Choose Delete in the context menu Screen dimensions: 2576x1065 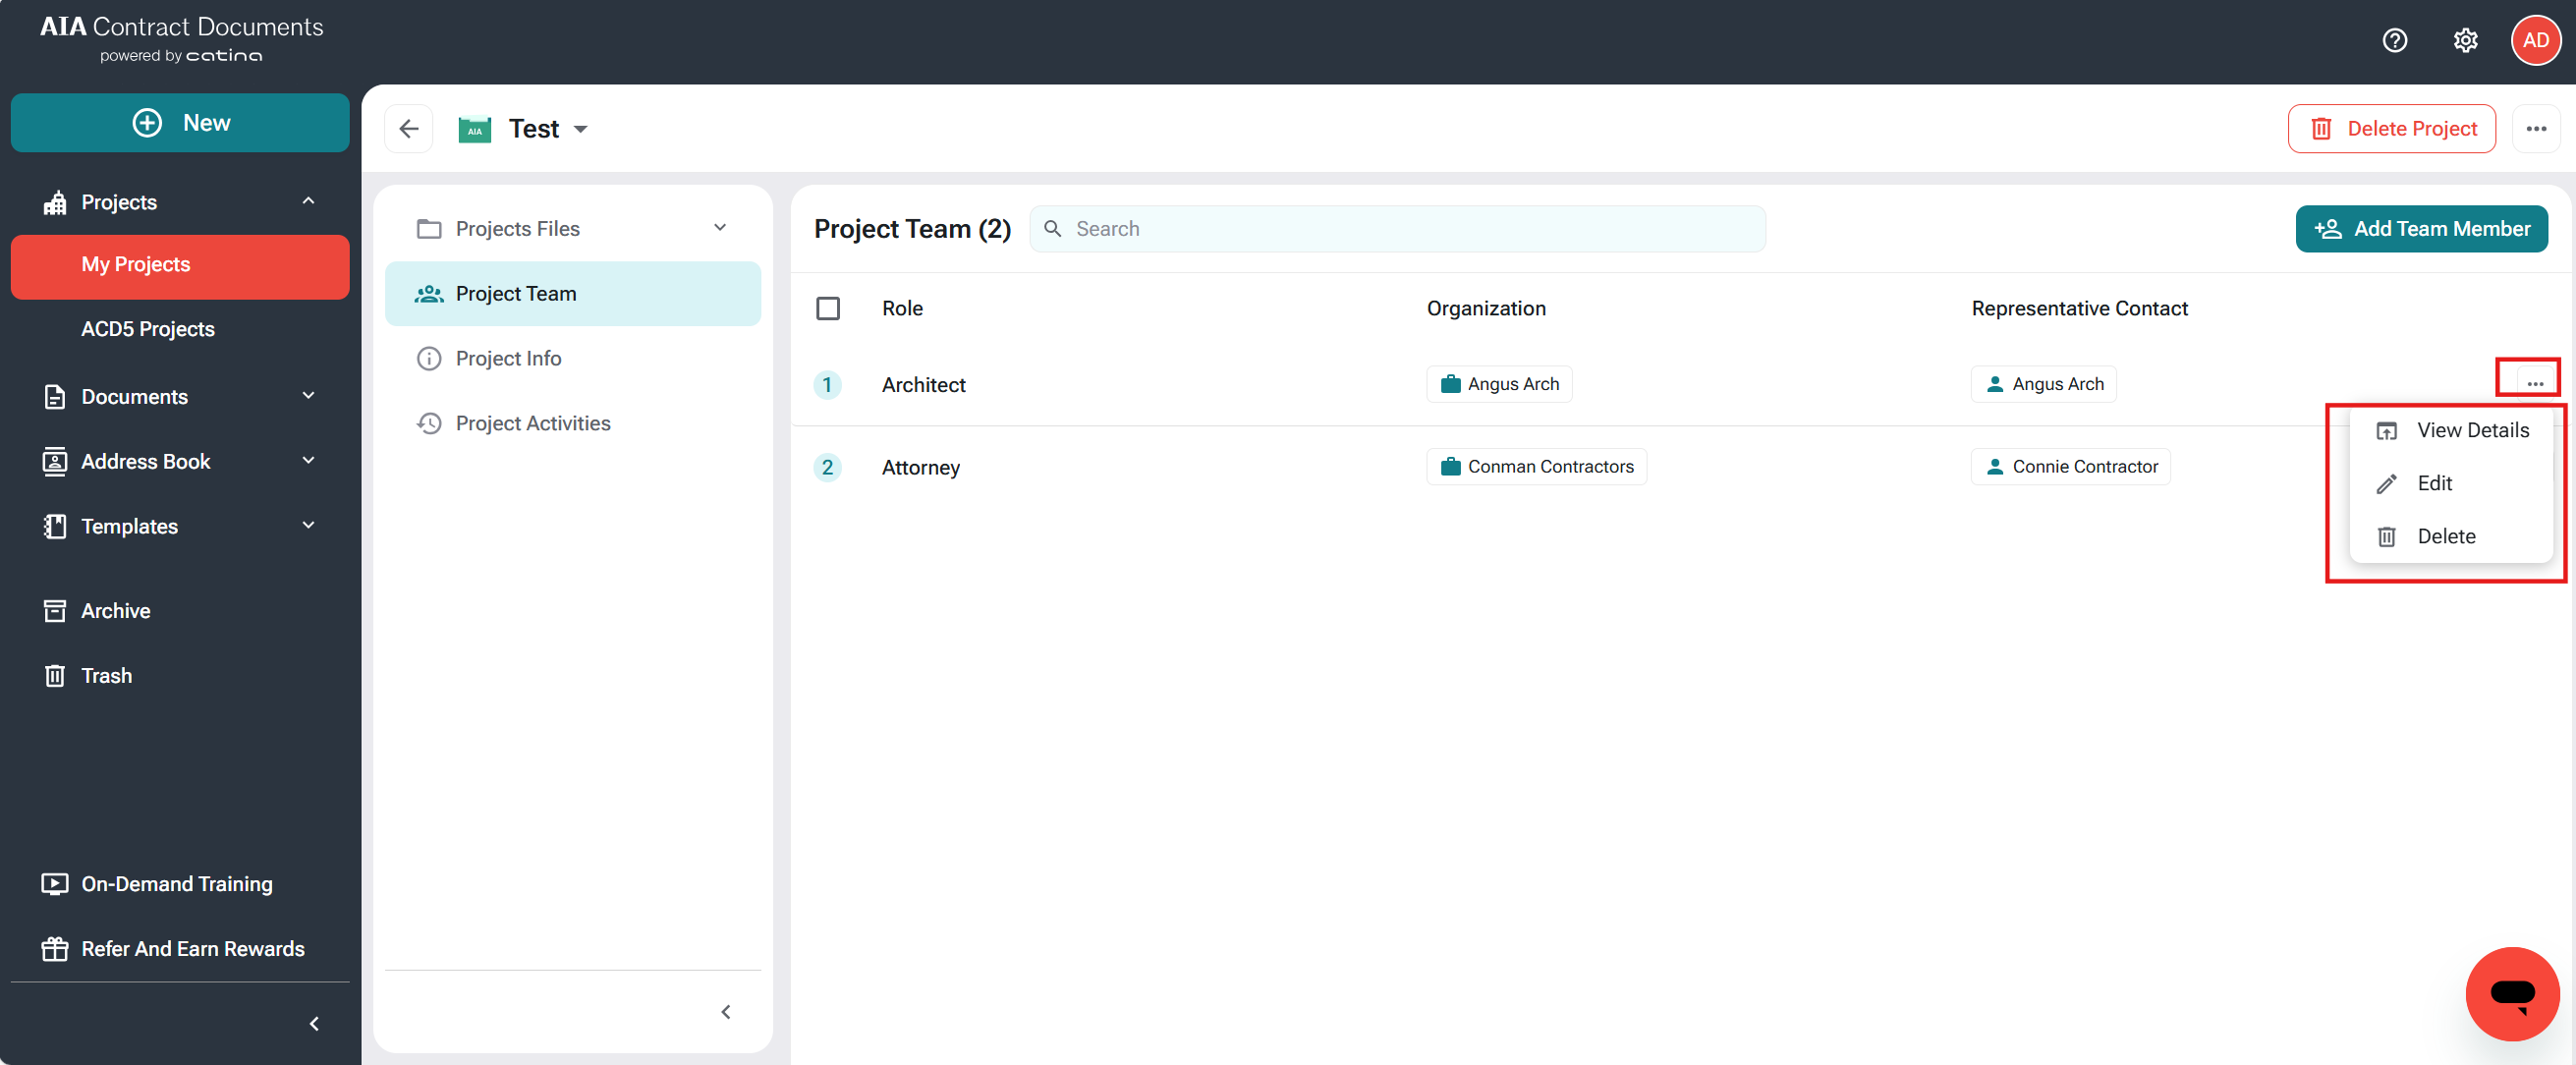(2445, 536)
